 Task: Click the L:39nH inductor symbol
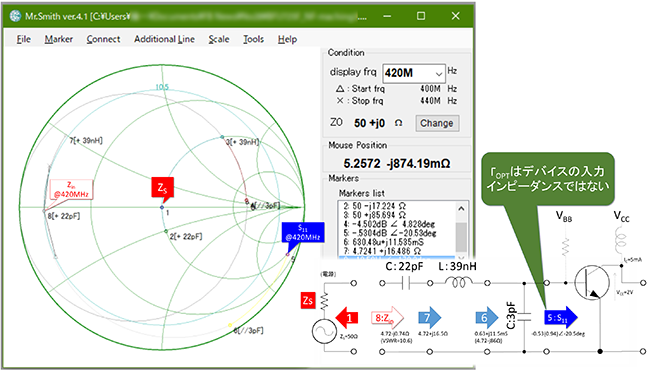point(458,283)
